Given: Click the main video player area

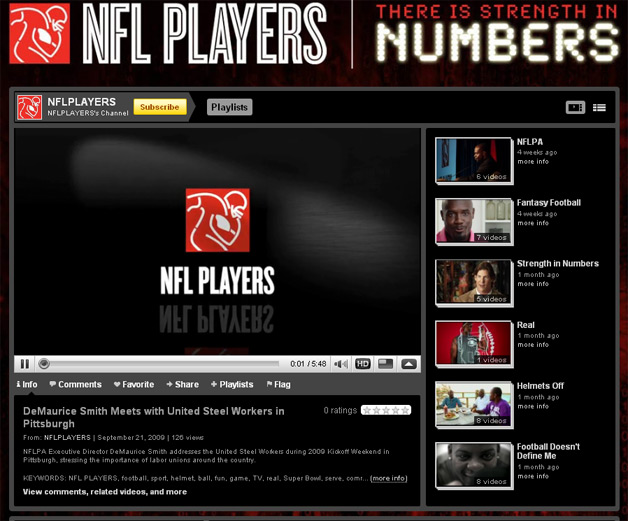Looking at the screenshot, I should click(x=217, y=241).
